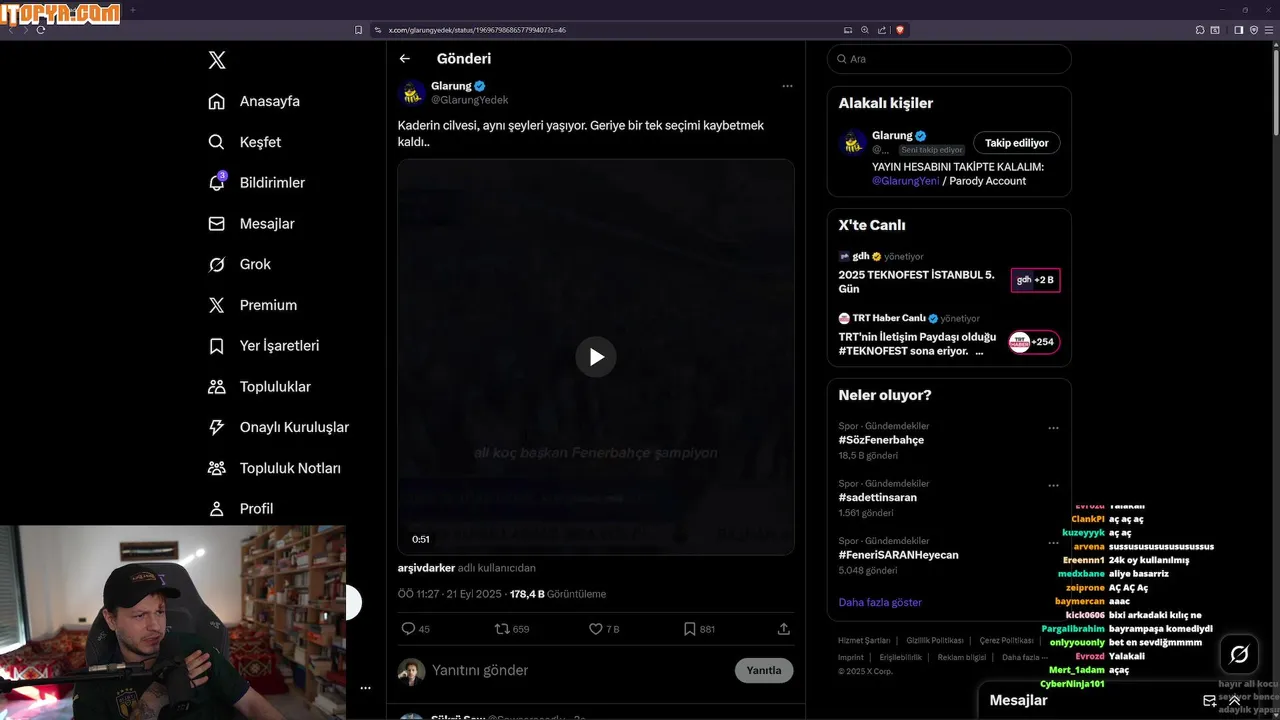Open the 2025 TEKNOFEST İSTANBUL live broadcast
1280x720 pixels.
(x=917, y=281)
